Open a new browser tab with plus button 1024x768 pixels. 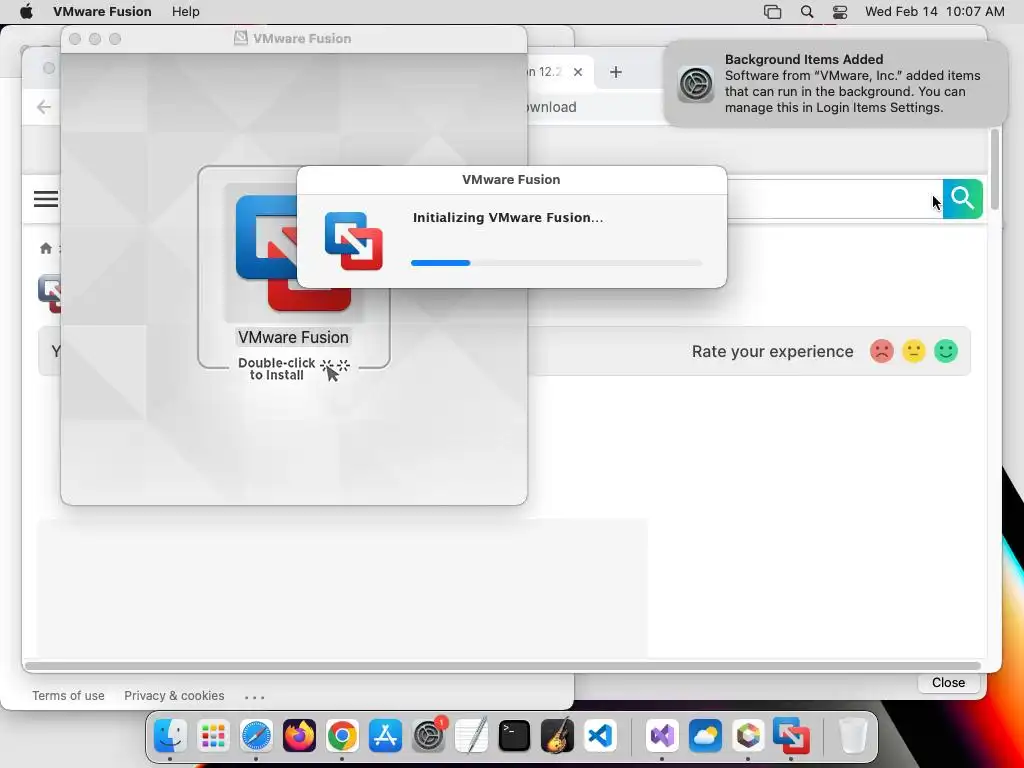tap(616, 72)
